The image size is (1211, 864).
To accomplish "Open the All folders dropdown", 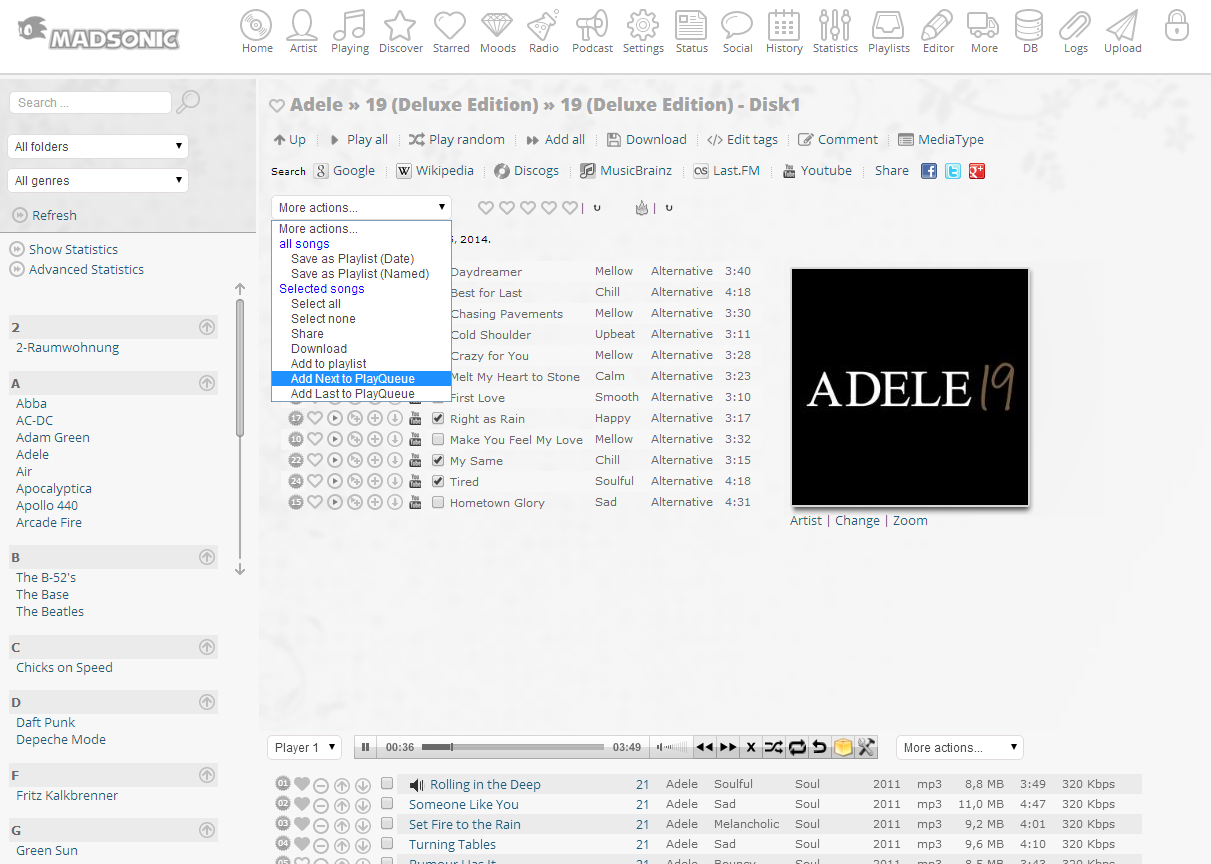I will pos(98,147).
